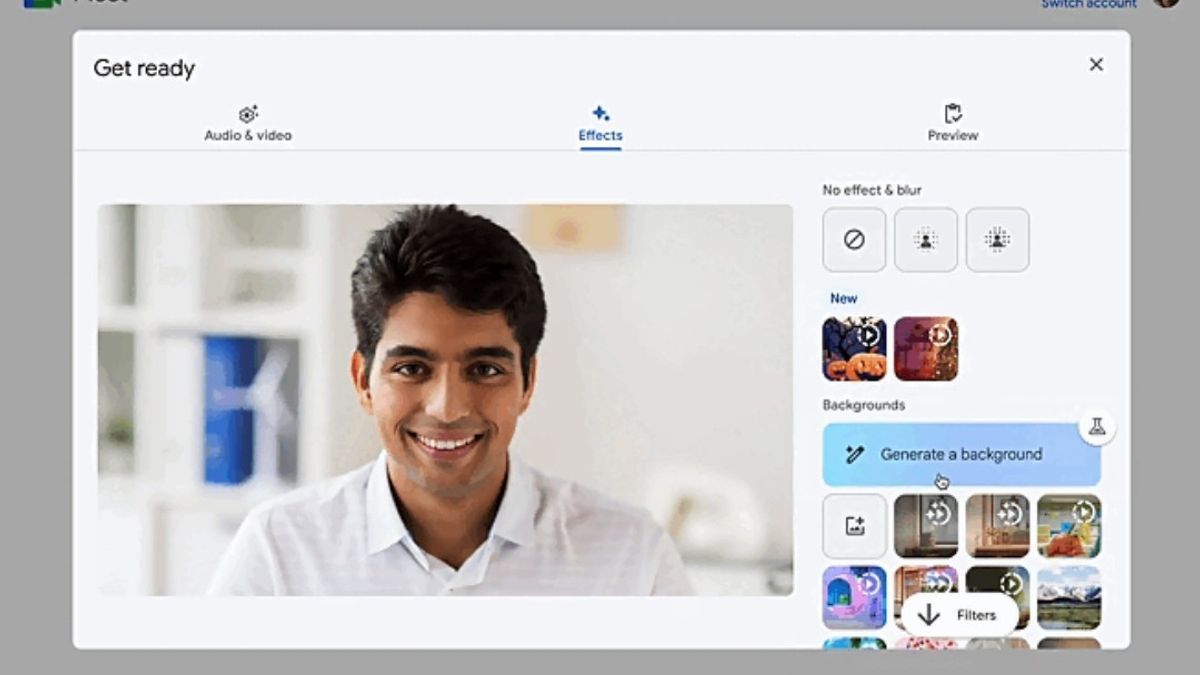
Task: Click the self-view video preview
Action: (x=445, y=400)
